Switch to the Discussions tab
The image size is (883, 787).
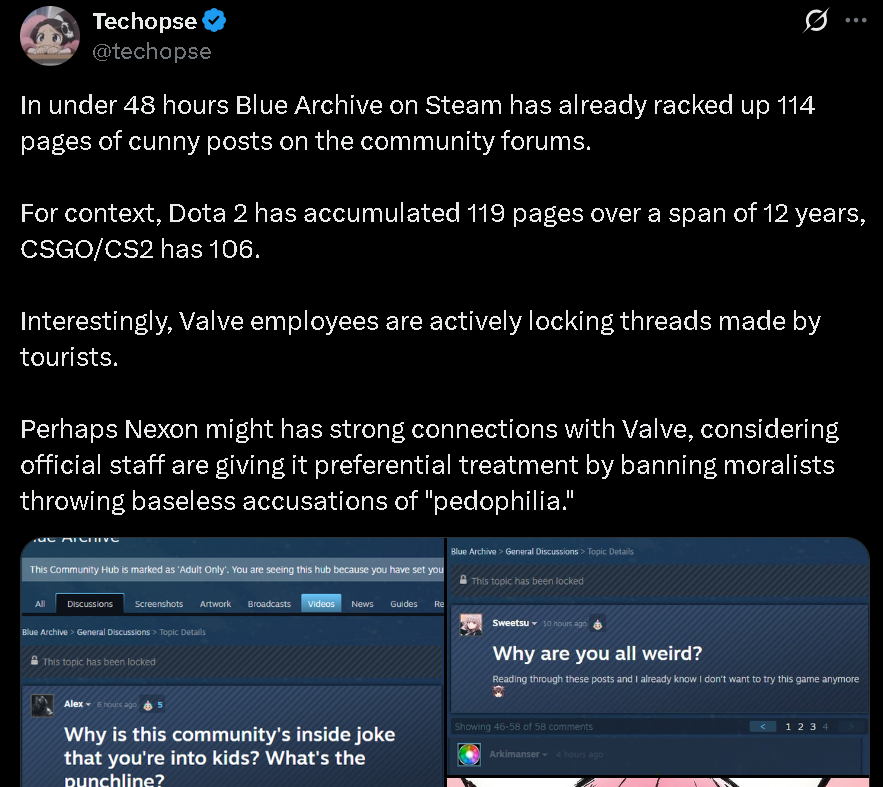point(90,603)
